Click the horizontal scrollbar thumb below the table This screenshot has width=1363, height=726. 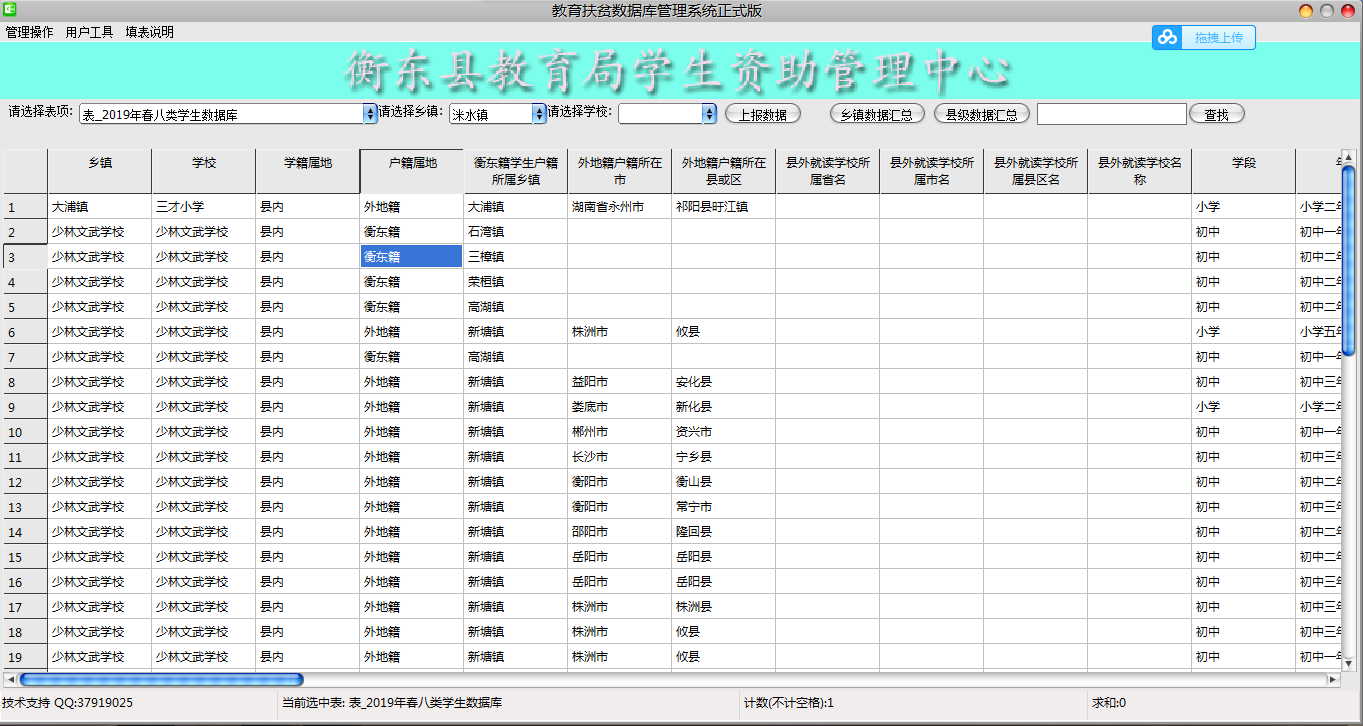(161, 680)
